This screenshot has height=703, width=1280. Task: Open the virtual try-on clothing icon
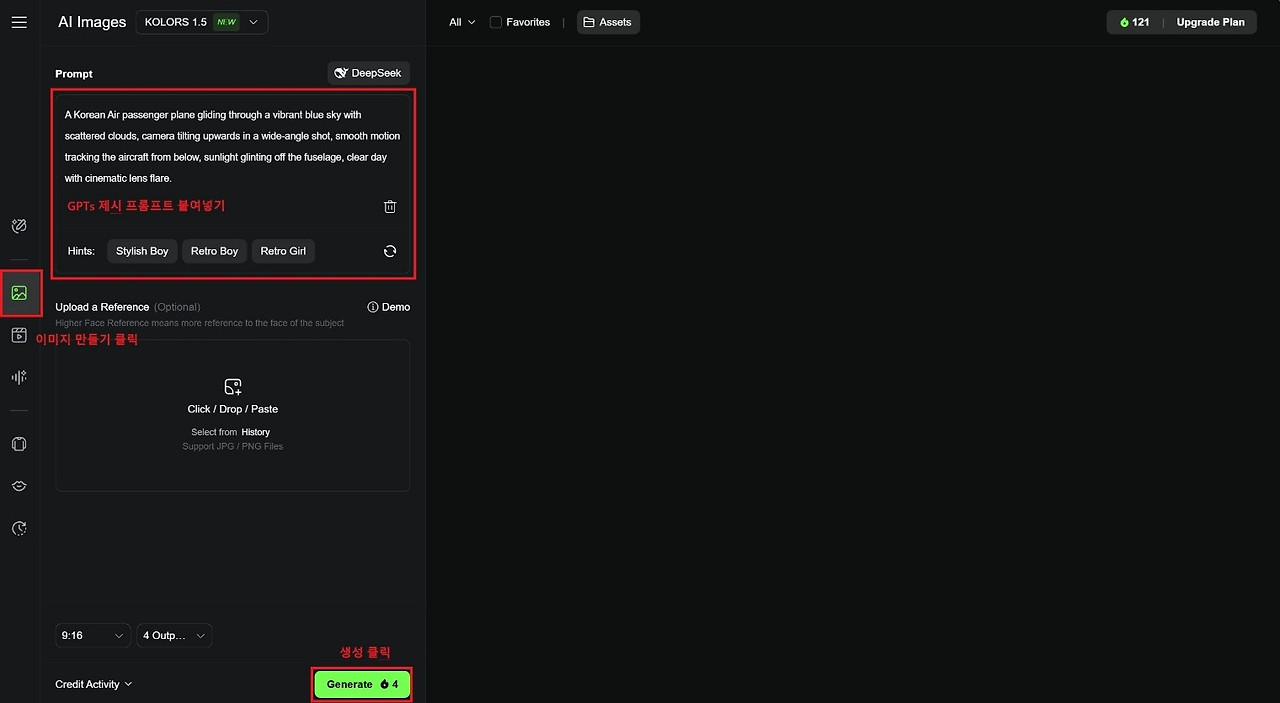(x=19, y=444)
